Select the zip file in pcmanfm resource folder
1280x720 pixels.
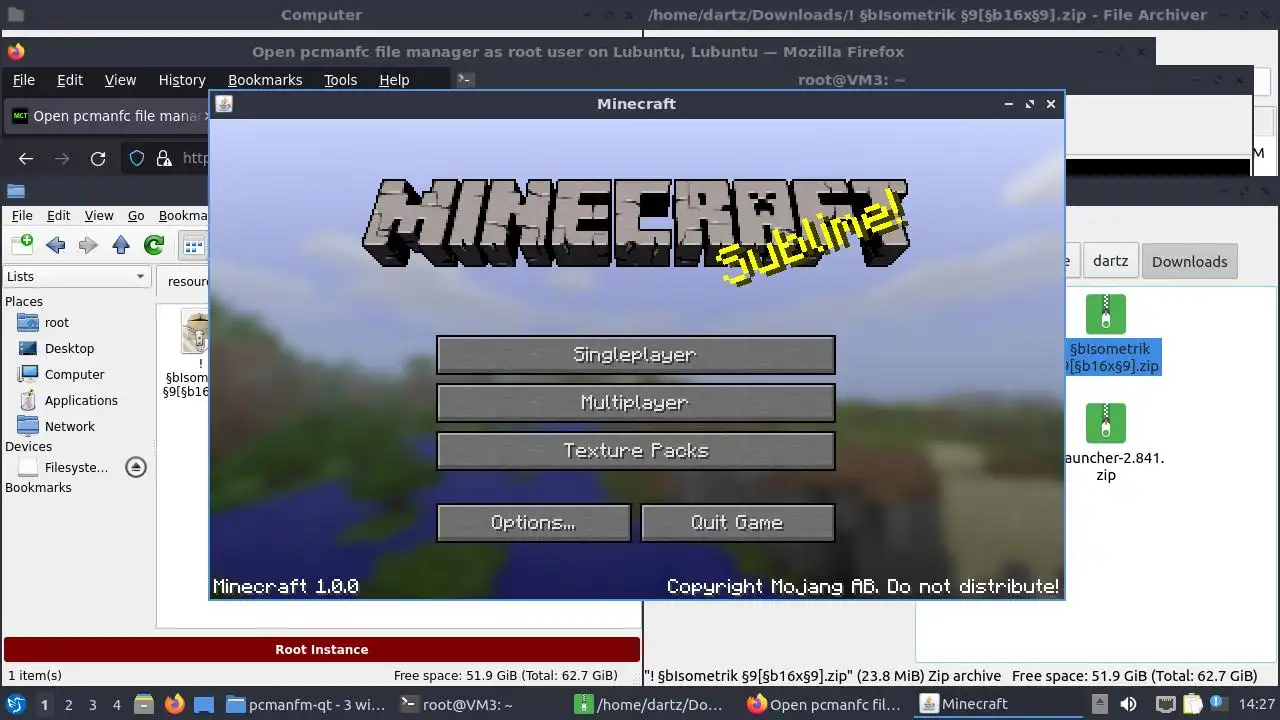[194, 332]
